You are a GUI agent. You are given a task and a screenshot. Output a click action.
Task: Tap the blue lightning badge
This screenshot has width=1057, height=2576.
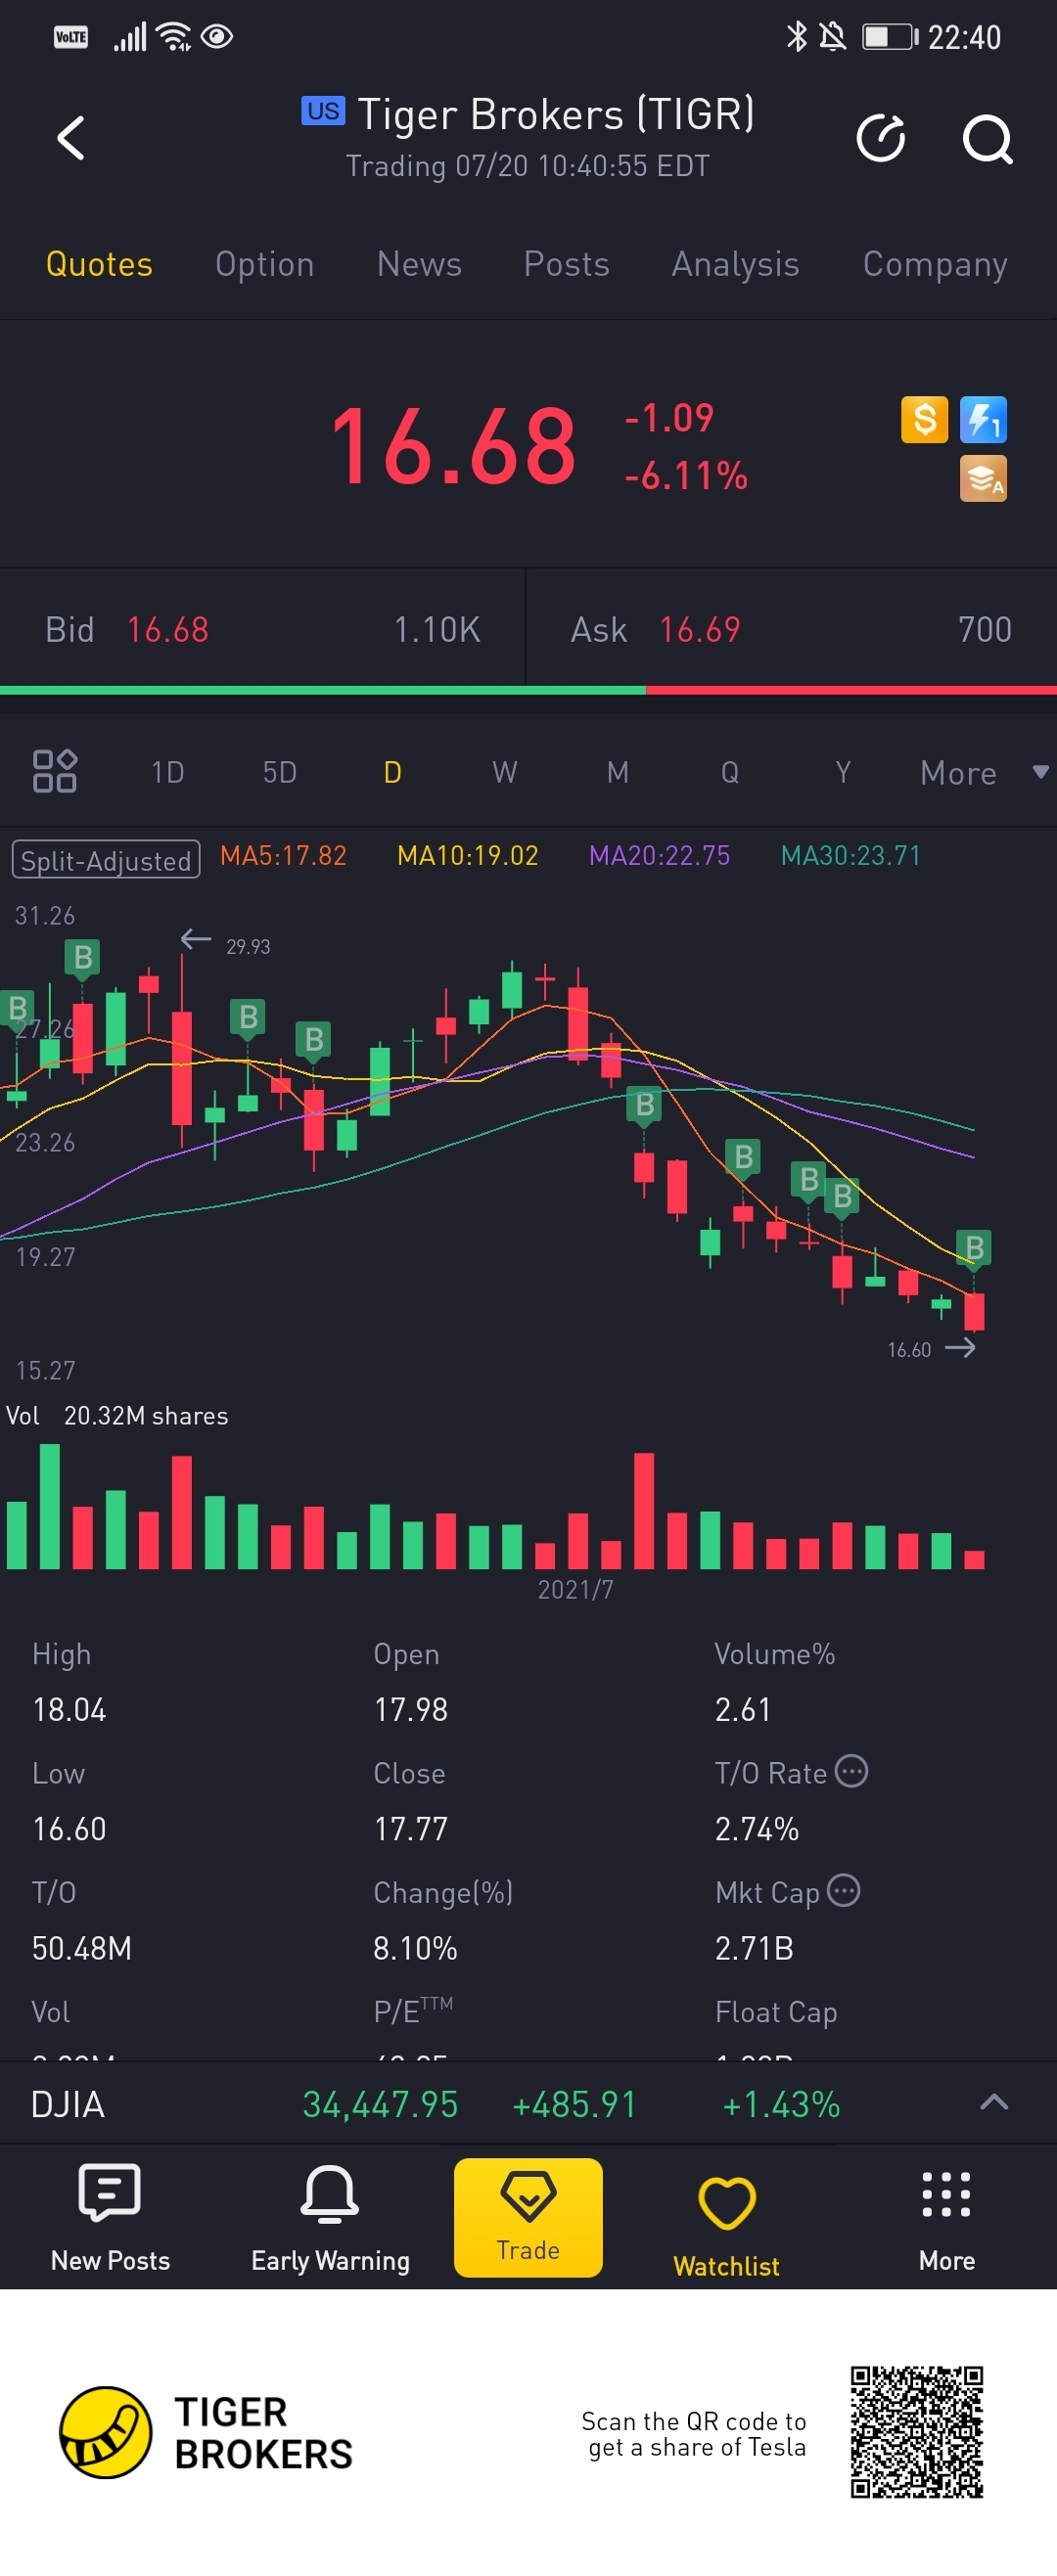coord(983,419)
